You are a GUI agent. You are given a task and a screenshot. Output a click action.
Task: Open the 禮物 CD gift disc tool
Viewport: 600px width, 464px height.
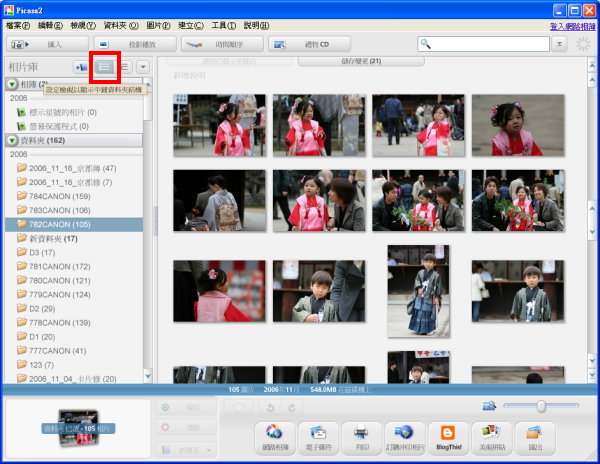(309, 44)
